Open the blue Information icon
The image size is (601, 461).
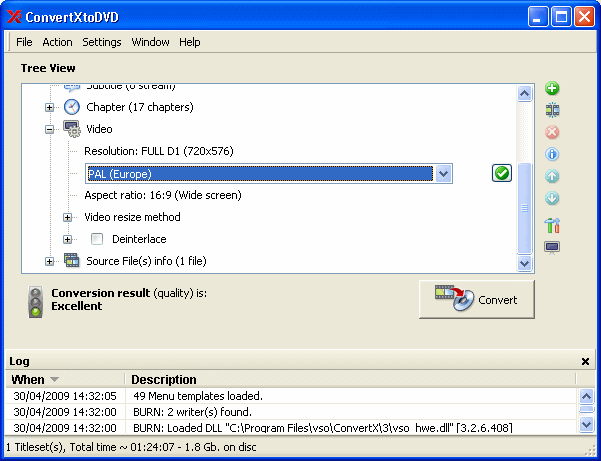point(552,154)
